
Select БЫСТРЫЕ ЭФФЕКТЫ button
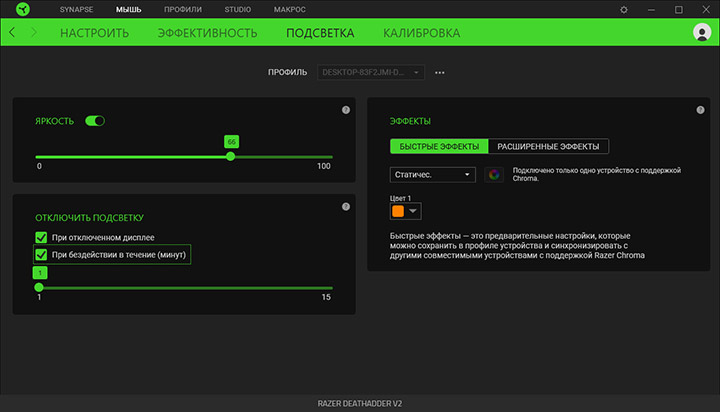click(439, 147)
